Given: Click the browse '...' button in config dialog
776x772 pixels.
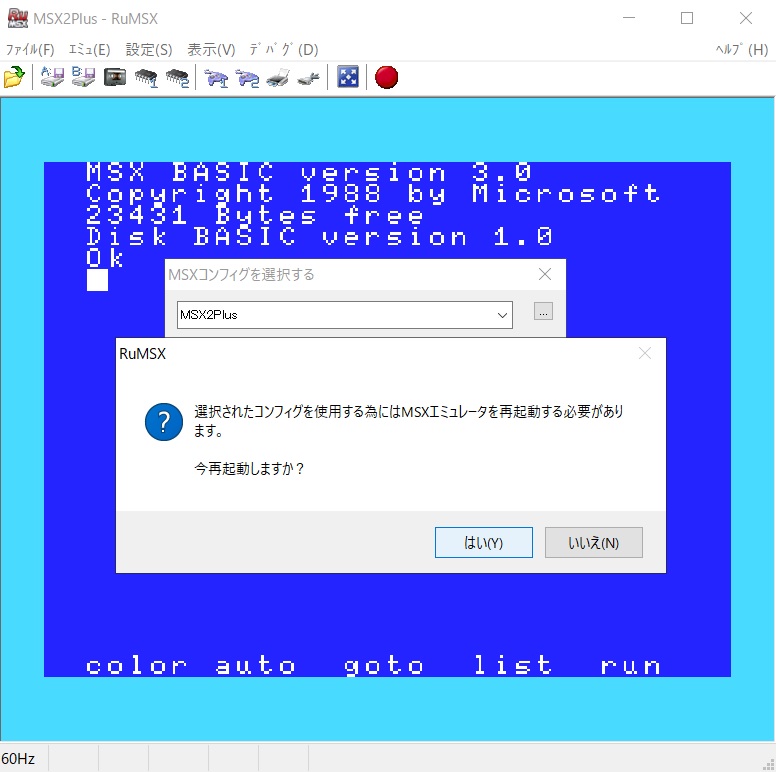Looking at the screenshot, I should (543, 311).
